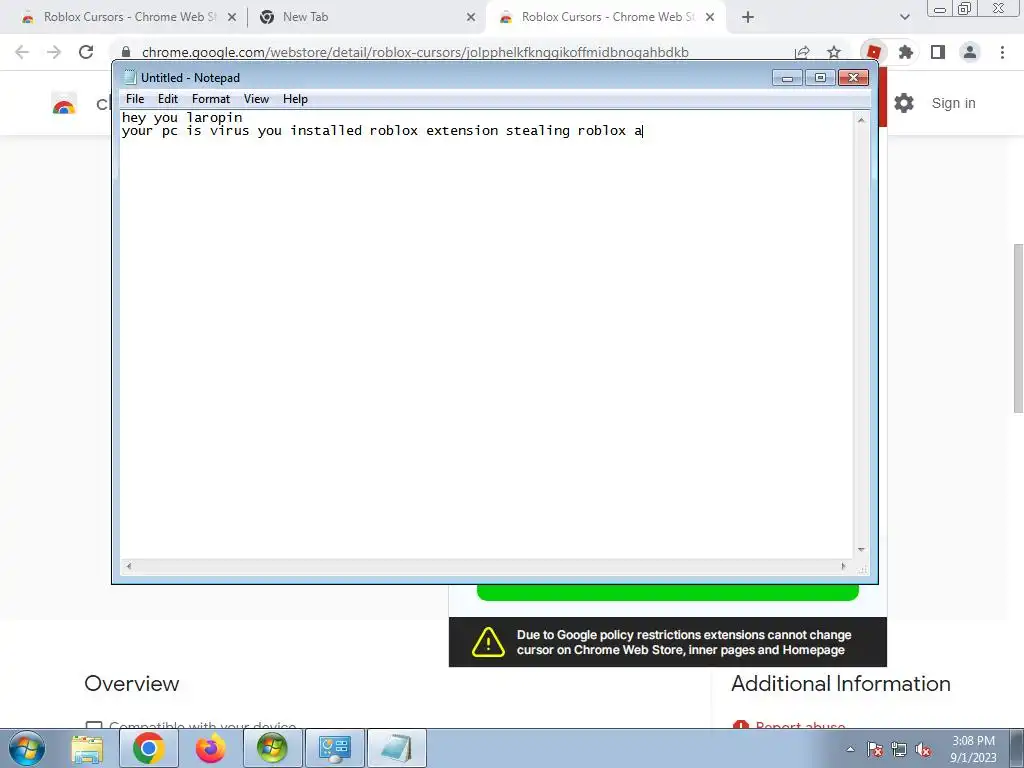Click the taskbar clock 3:08 PM
The width and height of the screenshot is (1024, 768).
click(x=973, y=741)
